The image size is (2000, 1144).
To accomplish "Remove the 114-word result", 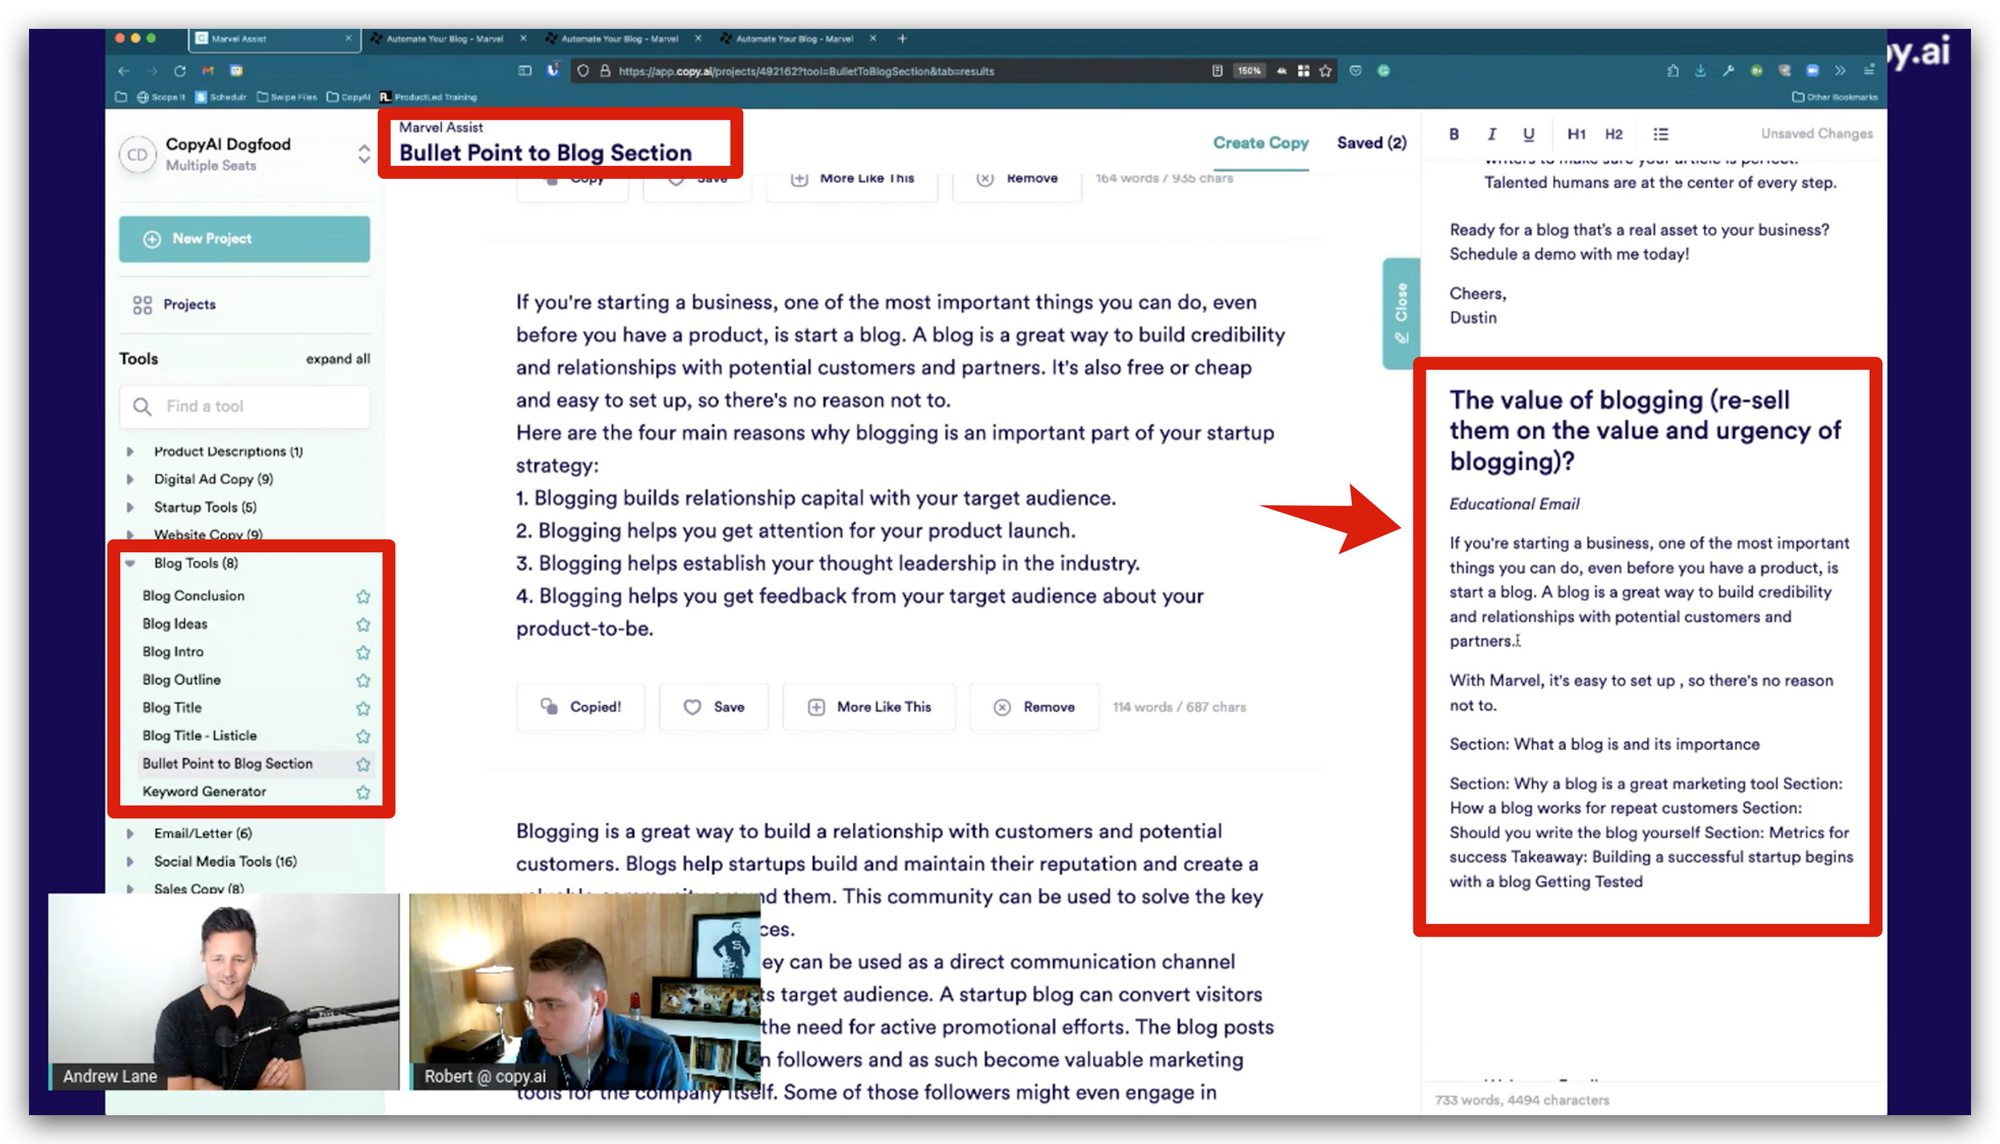I will click(1034, 707).
